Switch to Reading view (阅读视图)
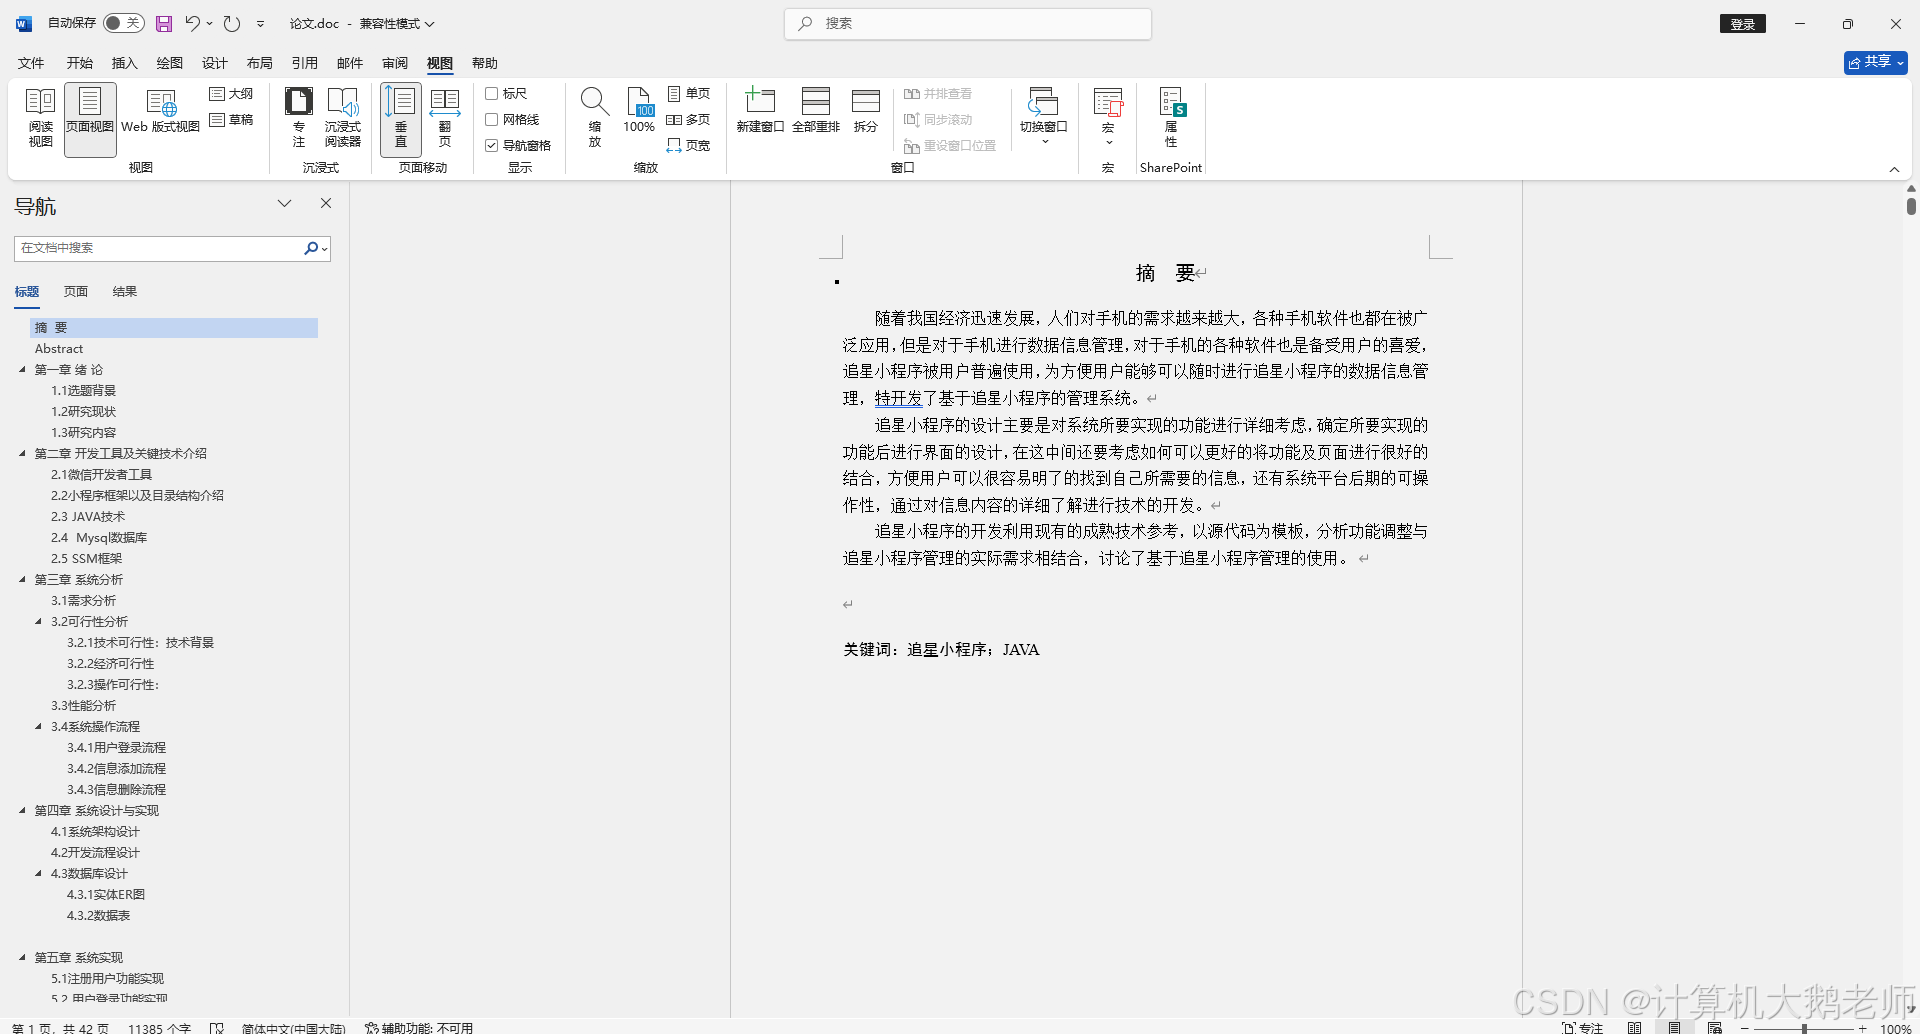The image size is (1920, 1034). (40, 119)
